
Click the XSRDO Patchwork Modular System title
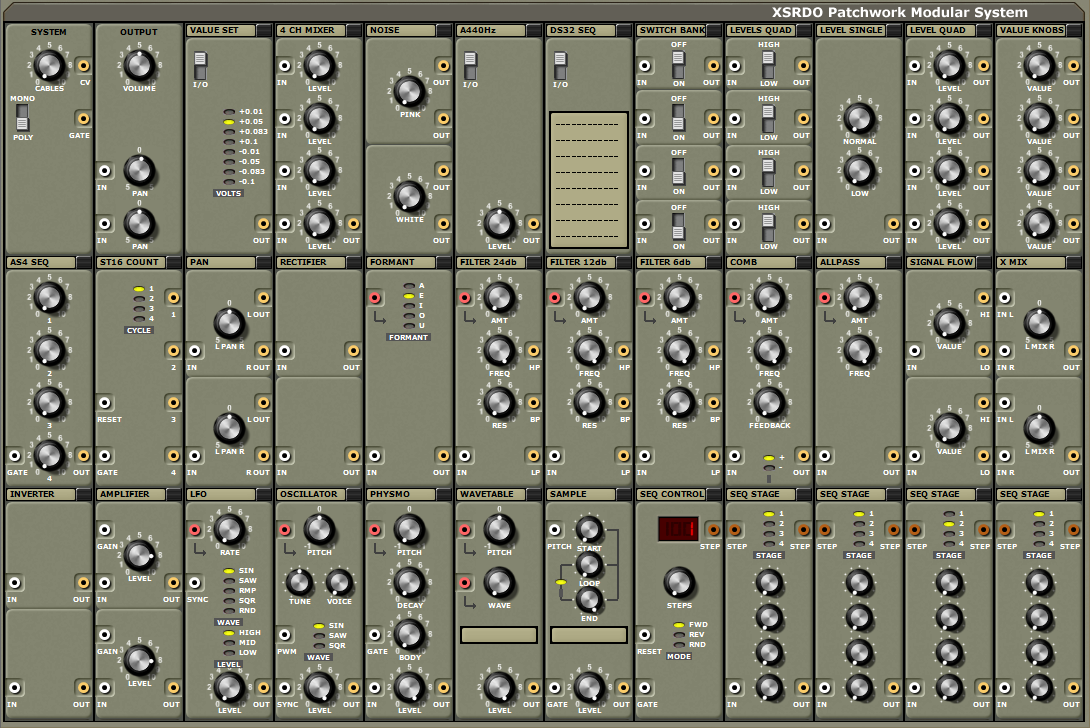pyautogui.click(x=900, y=12)
